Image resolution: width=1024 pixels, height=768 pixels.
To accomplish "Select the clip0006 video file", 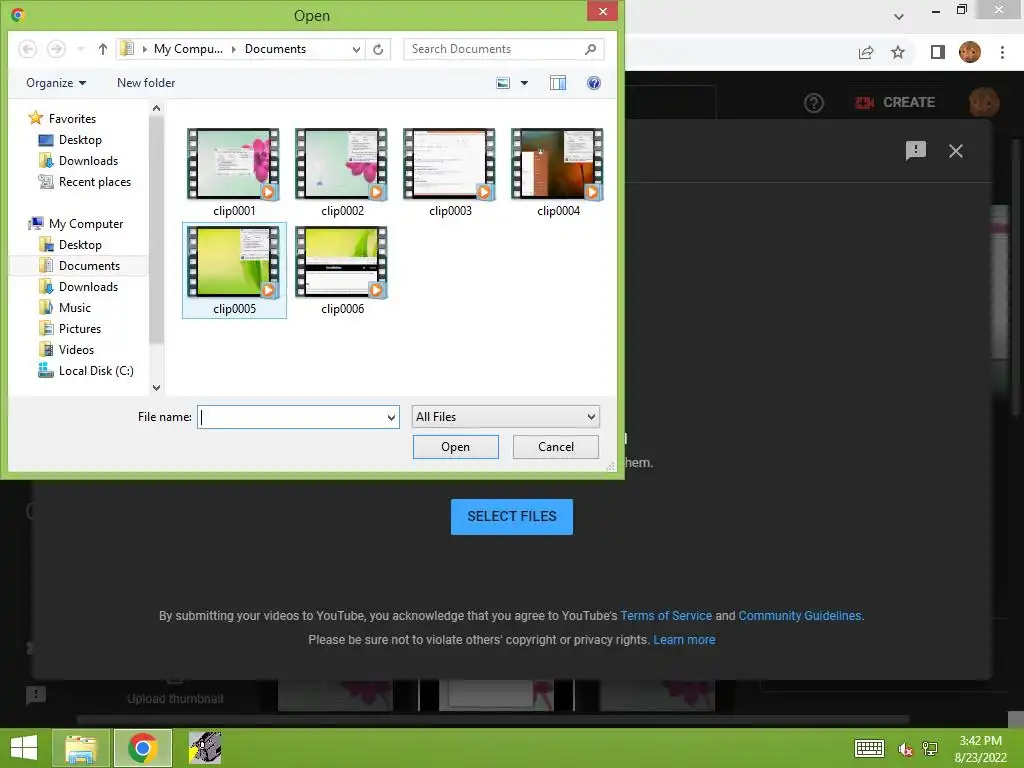I will tap(342, 270).
